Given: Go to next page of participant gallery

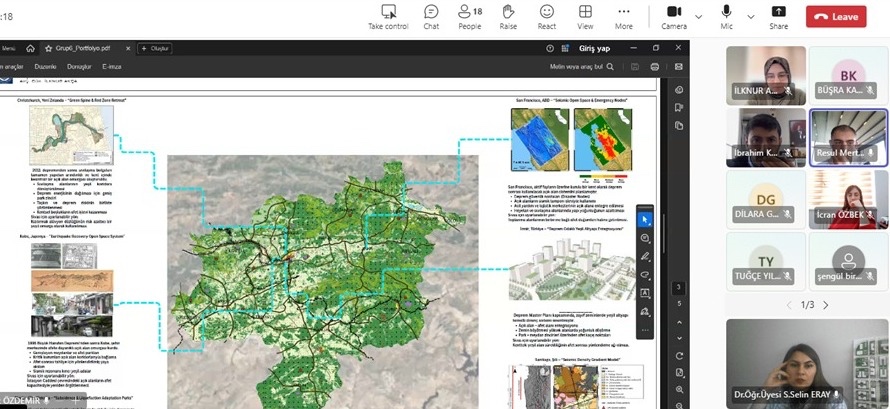Looking at the screenshot, I should coord(825,305).
